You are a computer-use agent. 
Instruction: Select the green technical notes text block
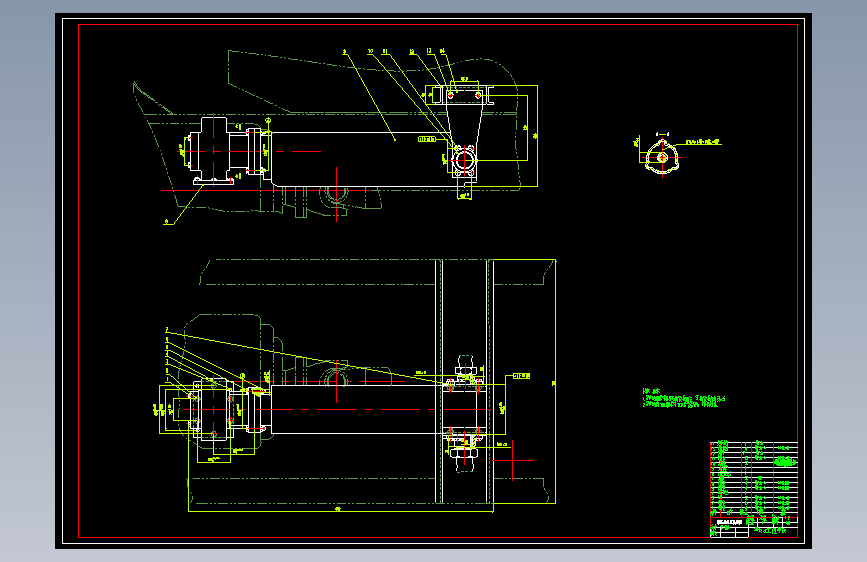(684, 398)
